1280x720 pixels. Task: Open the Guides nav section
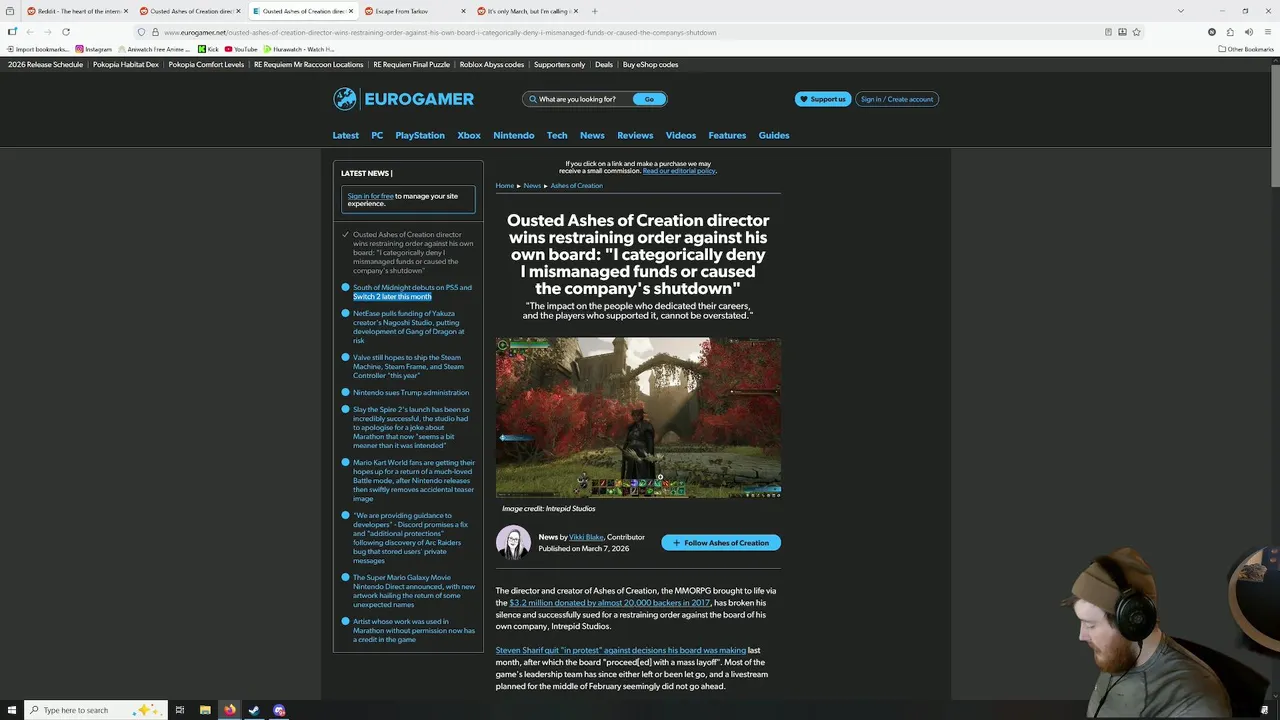click(774, 135)
